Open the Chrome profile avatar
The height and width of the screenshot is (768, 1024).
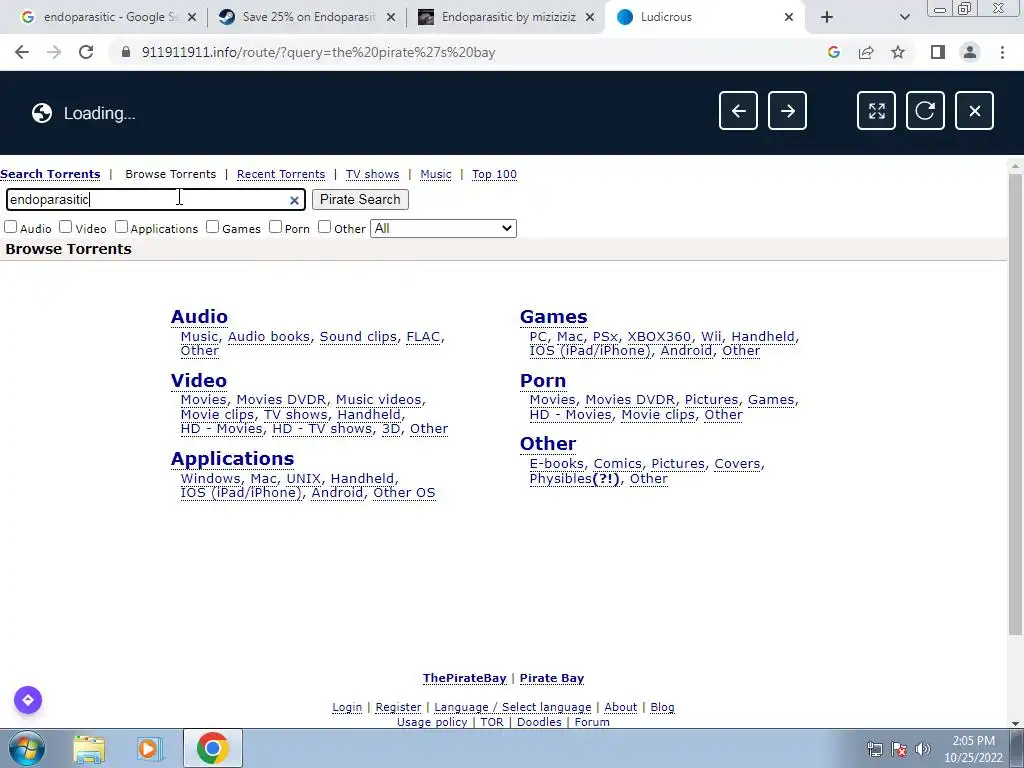pyautogui.click(x=970, y=52)
